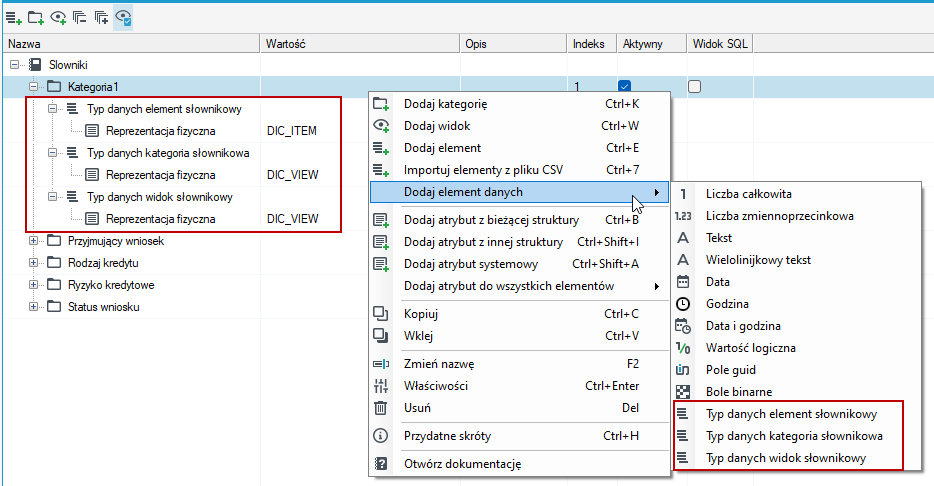The height and width of the screenshot is (486, 934).
Task: Click the sliders icon beside Właściwości
Action: pyautogui.click(x=381, y=386)
